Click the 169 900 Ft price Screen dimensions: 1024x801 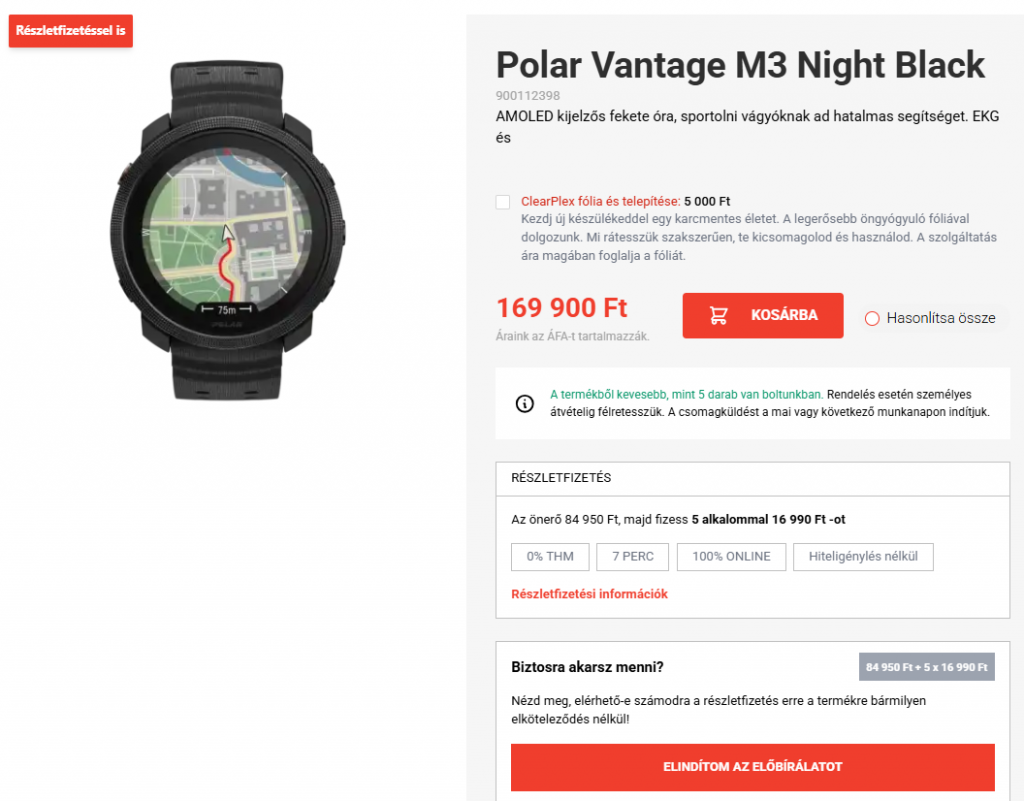[x=562, y=308]
